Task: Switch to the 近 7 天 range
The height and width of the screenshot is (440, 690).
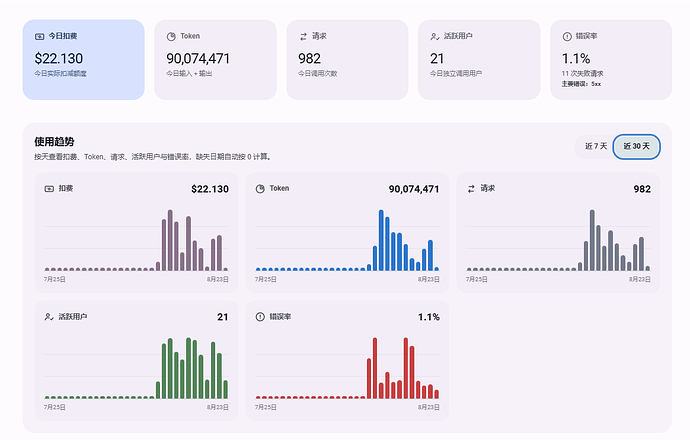Action: 595,146
